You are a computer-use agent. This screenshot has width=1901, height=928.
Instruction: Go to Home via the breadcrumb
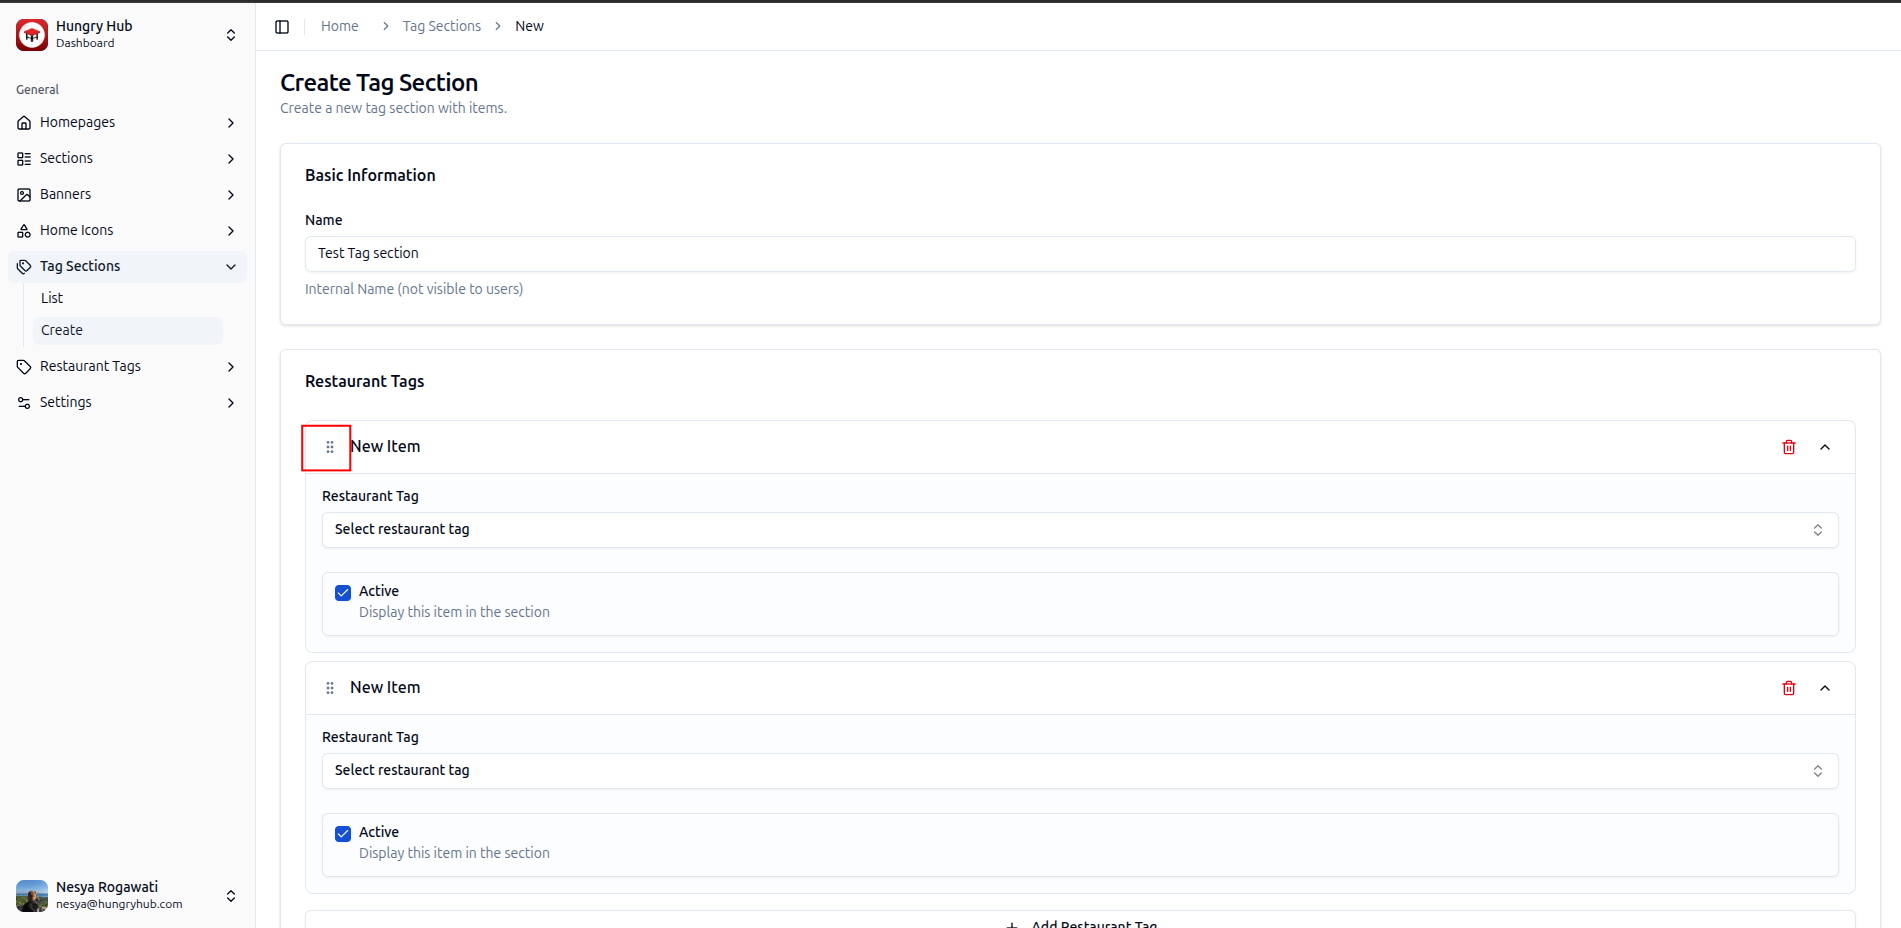tap(339, 26)
